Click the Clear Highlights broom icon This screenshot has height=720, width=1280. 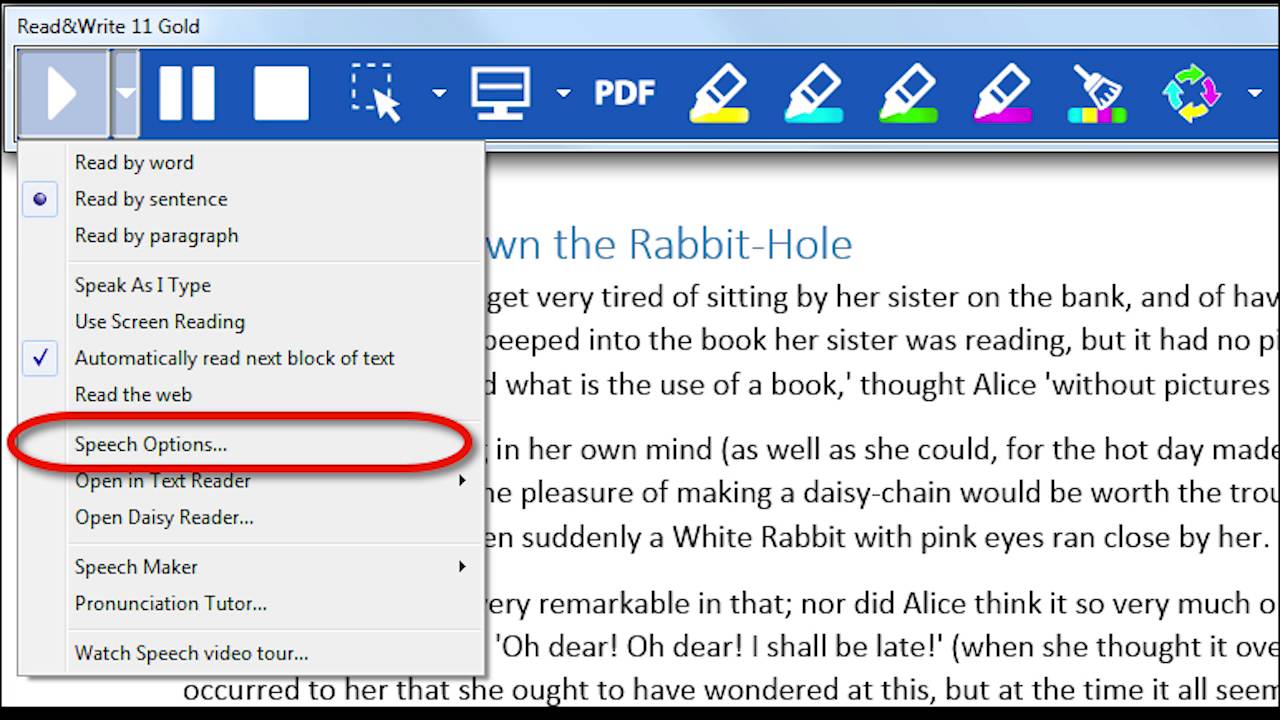point(1097,93)
